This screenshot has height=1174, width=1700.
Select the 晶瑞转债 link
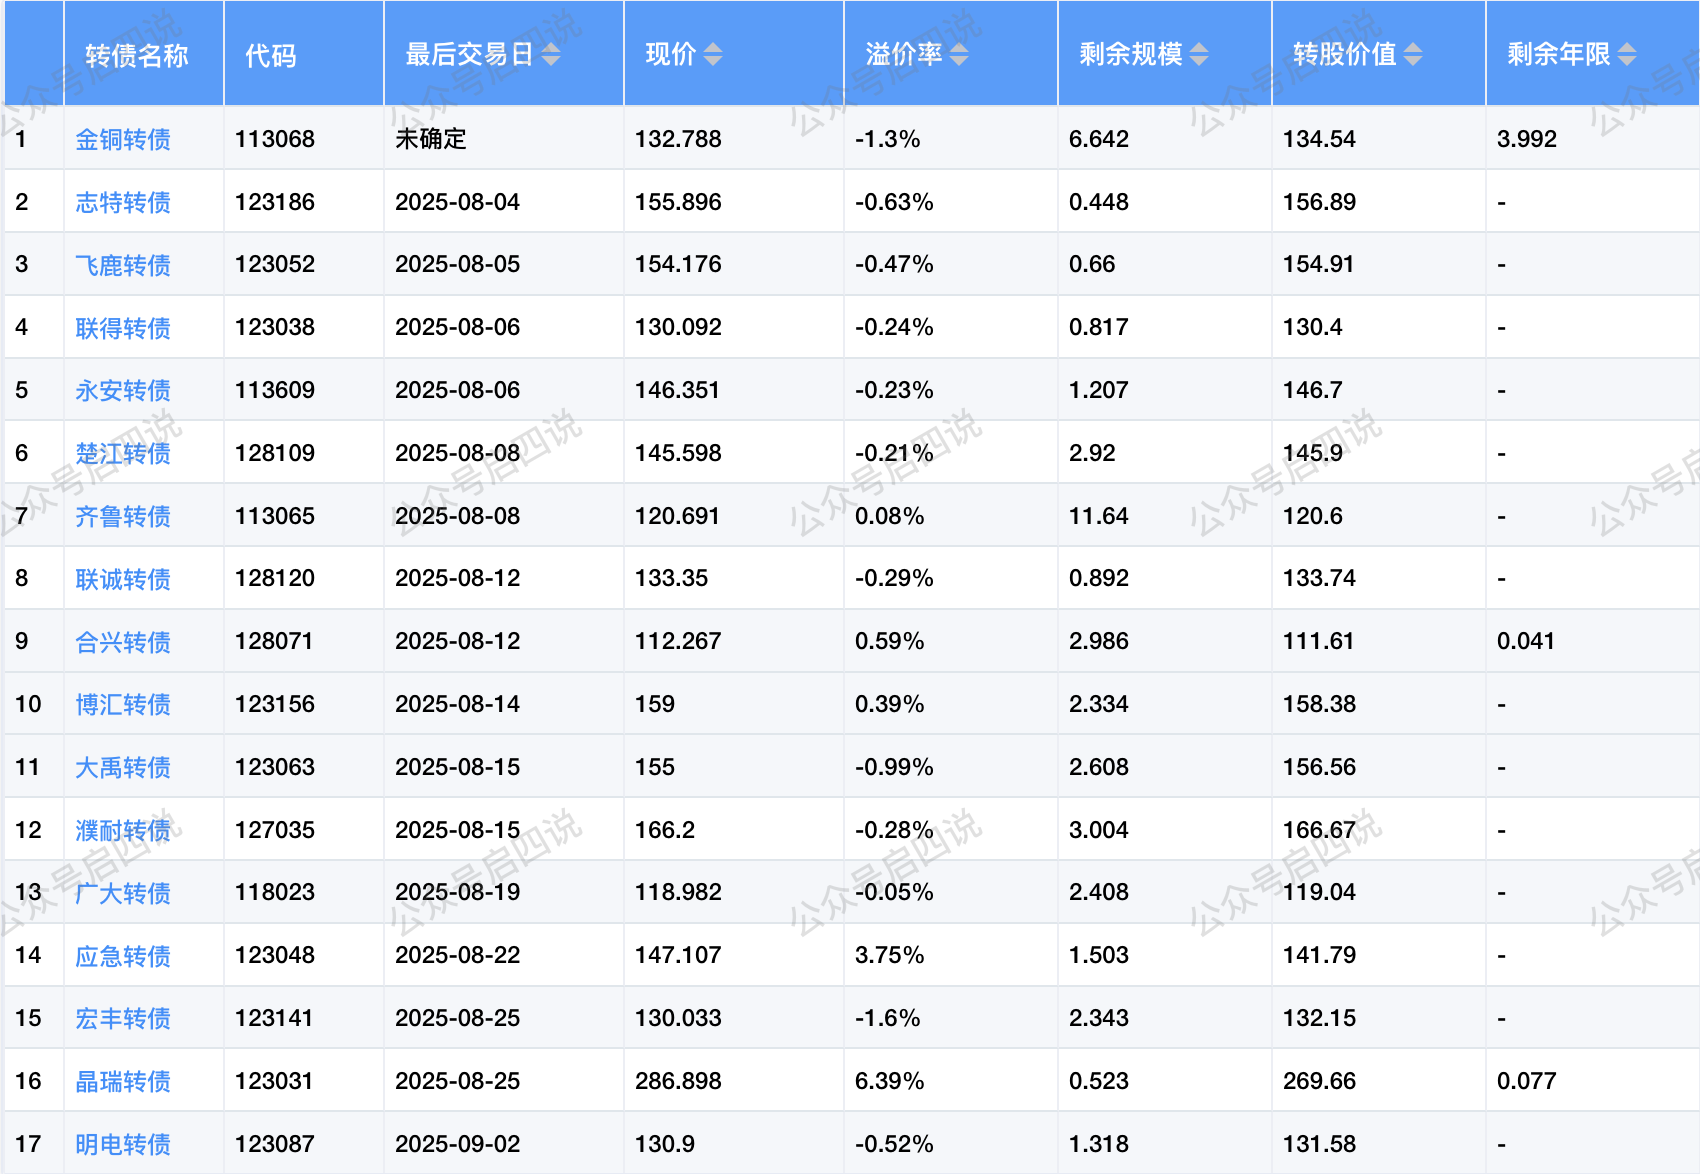(123, 1082)
